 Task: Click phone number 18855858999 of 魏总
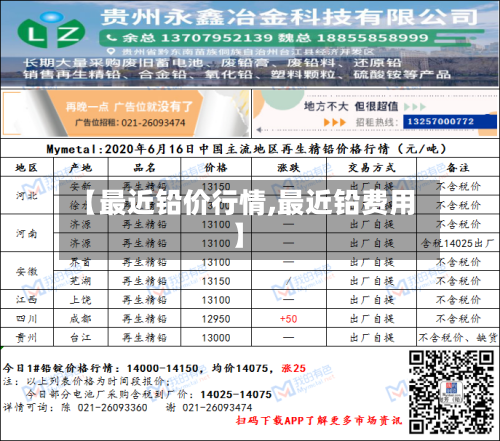click(373, 38)
